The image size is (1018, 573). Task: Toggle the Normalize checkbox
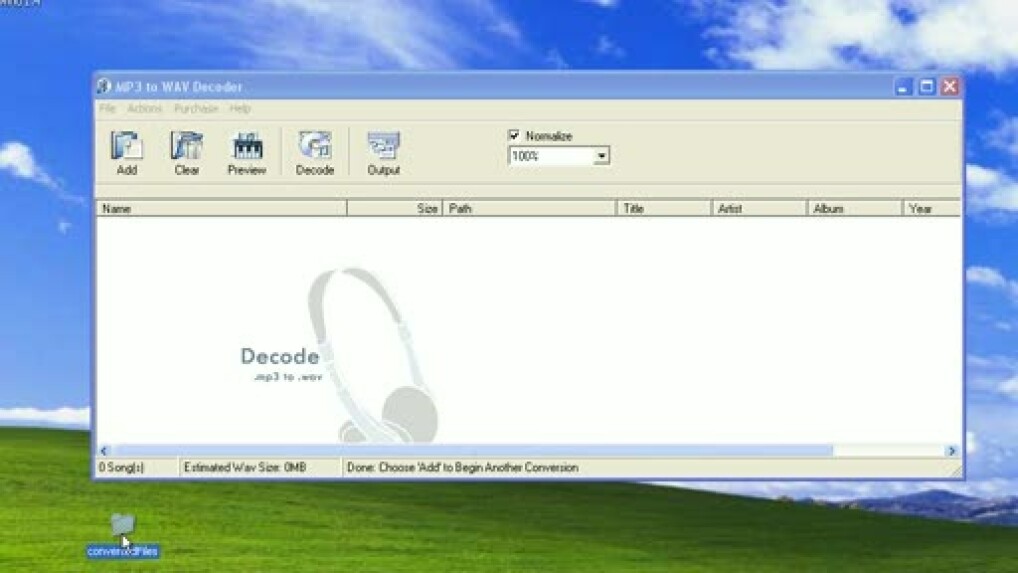pyautogui.click(x=514, y=136)
